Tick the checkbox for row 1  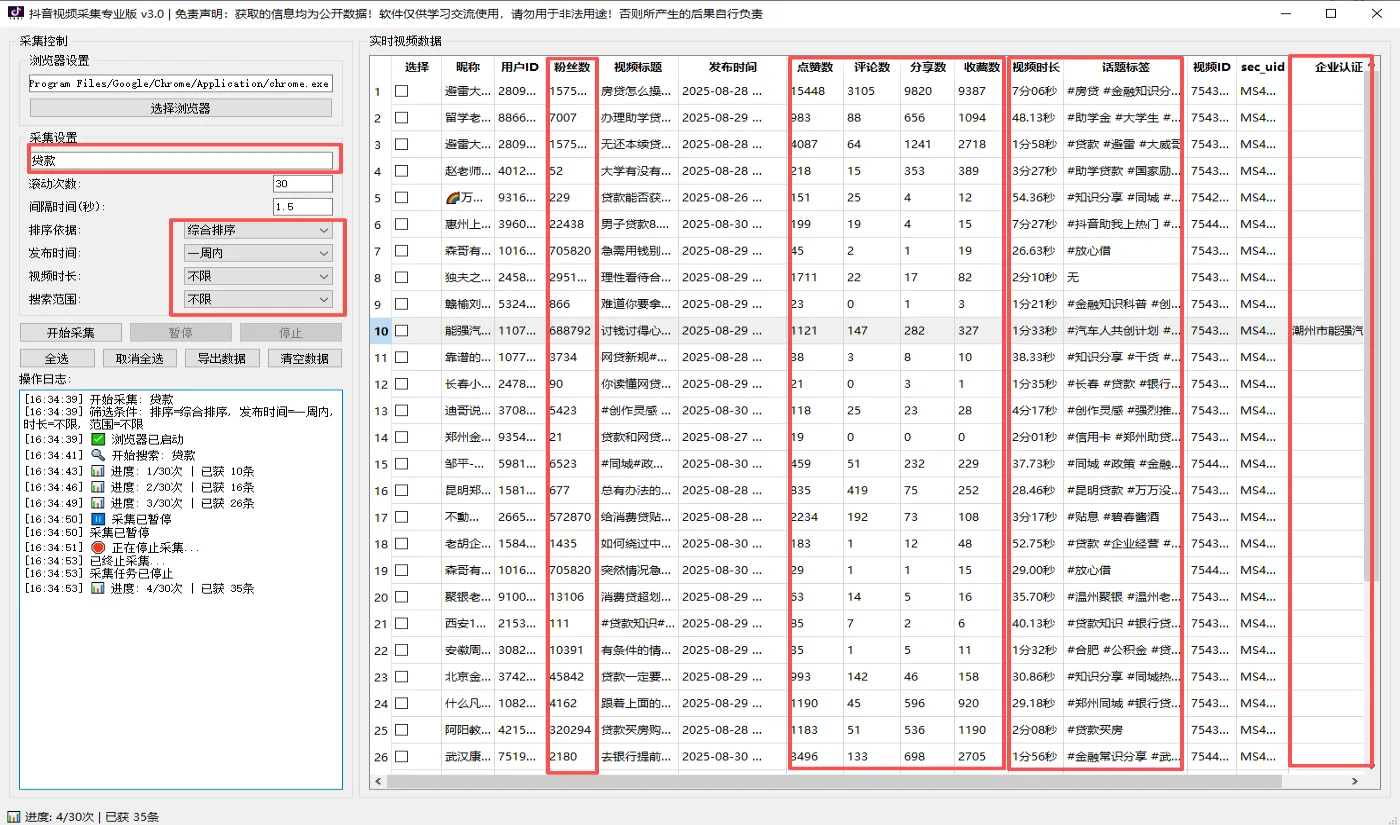(x=401, y=91)
